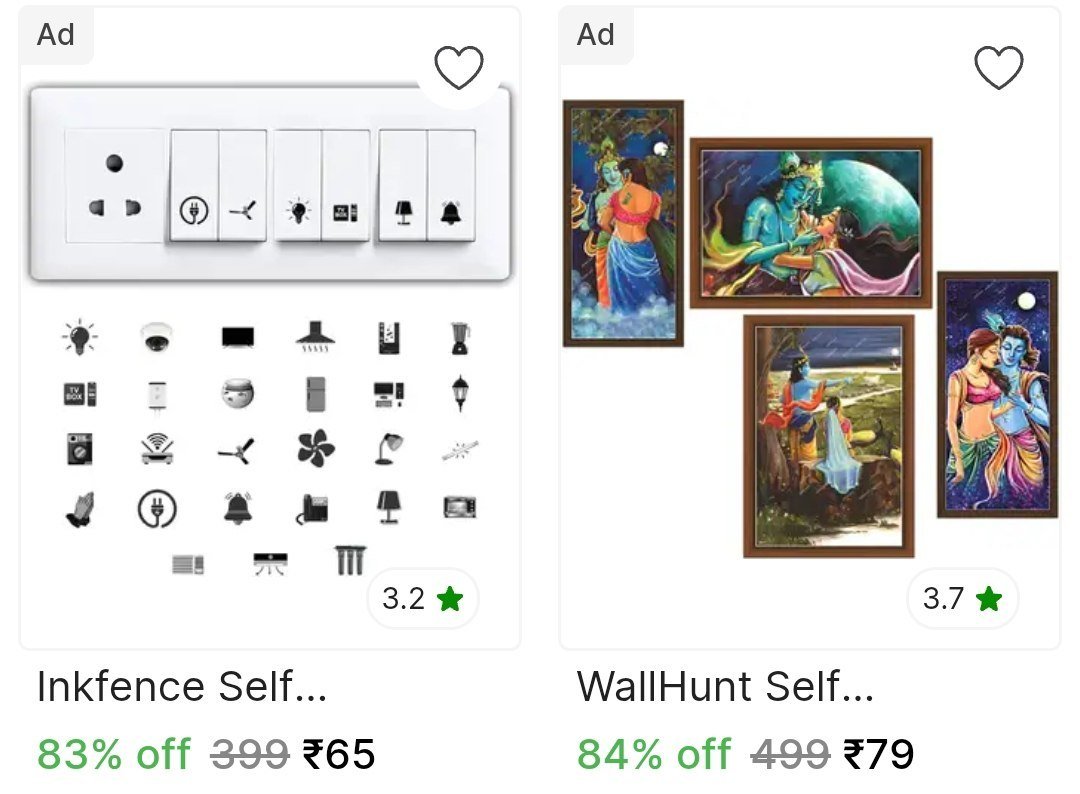Click the Ad label on Inkfence card

pyautogui.click(x=56, y=34)
